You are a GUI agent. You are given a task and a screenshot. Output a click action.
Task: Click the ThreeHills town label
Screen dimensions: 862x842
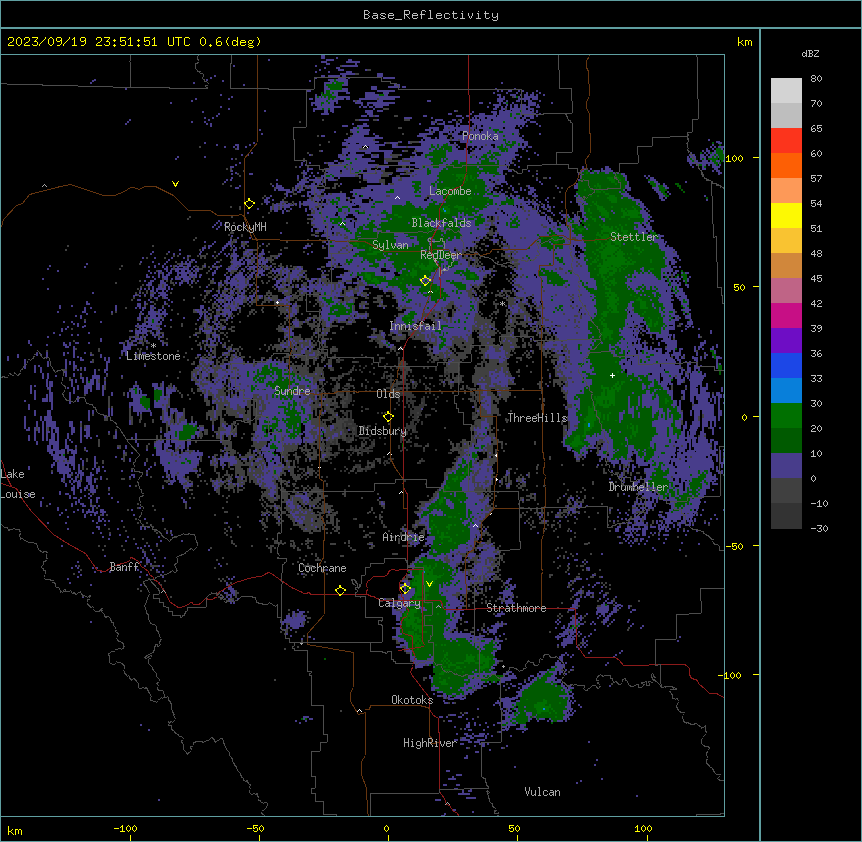537,418
